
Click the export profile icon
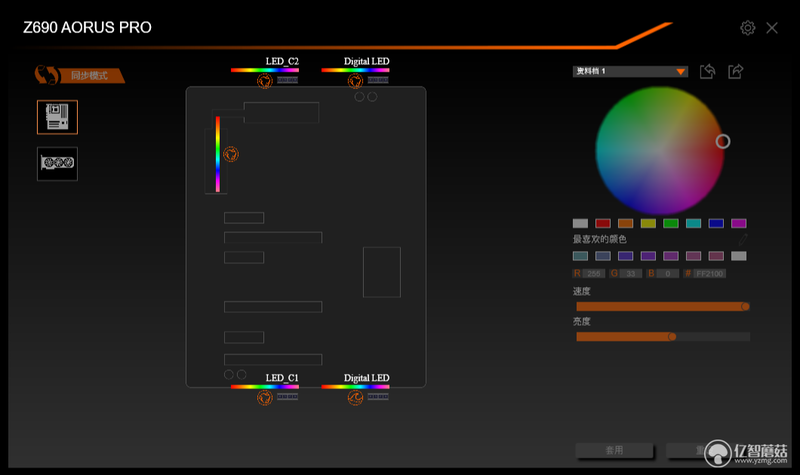(x=735, y=71)
